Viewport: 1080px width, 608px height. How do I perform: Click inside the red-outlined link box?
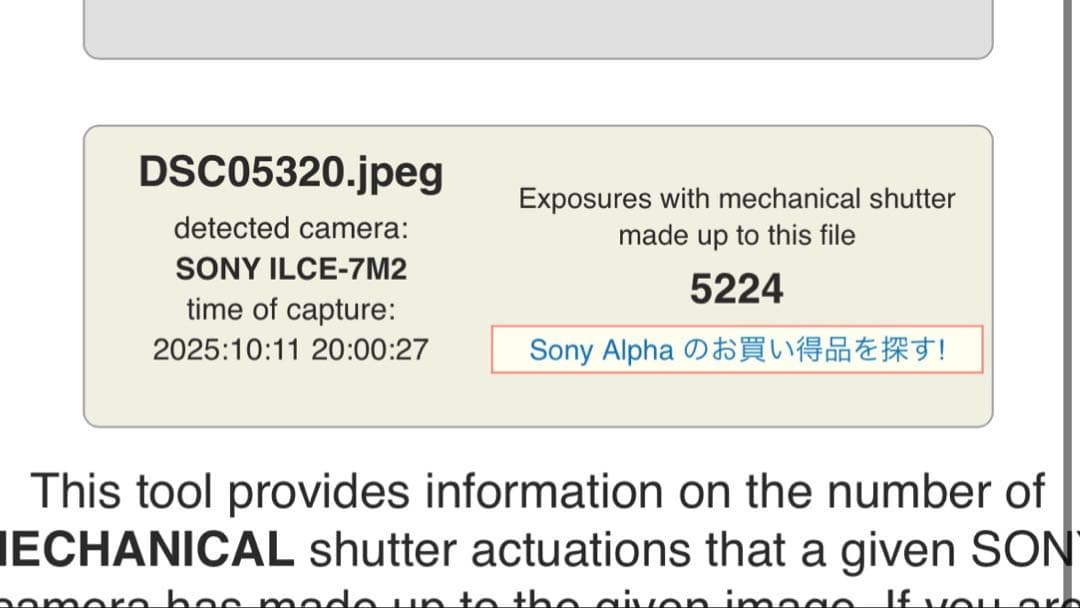737,350
